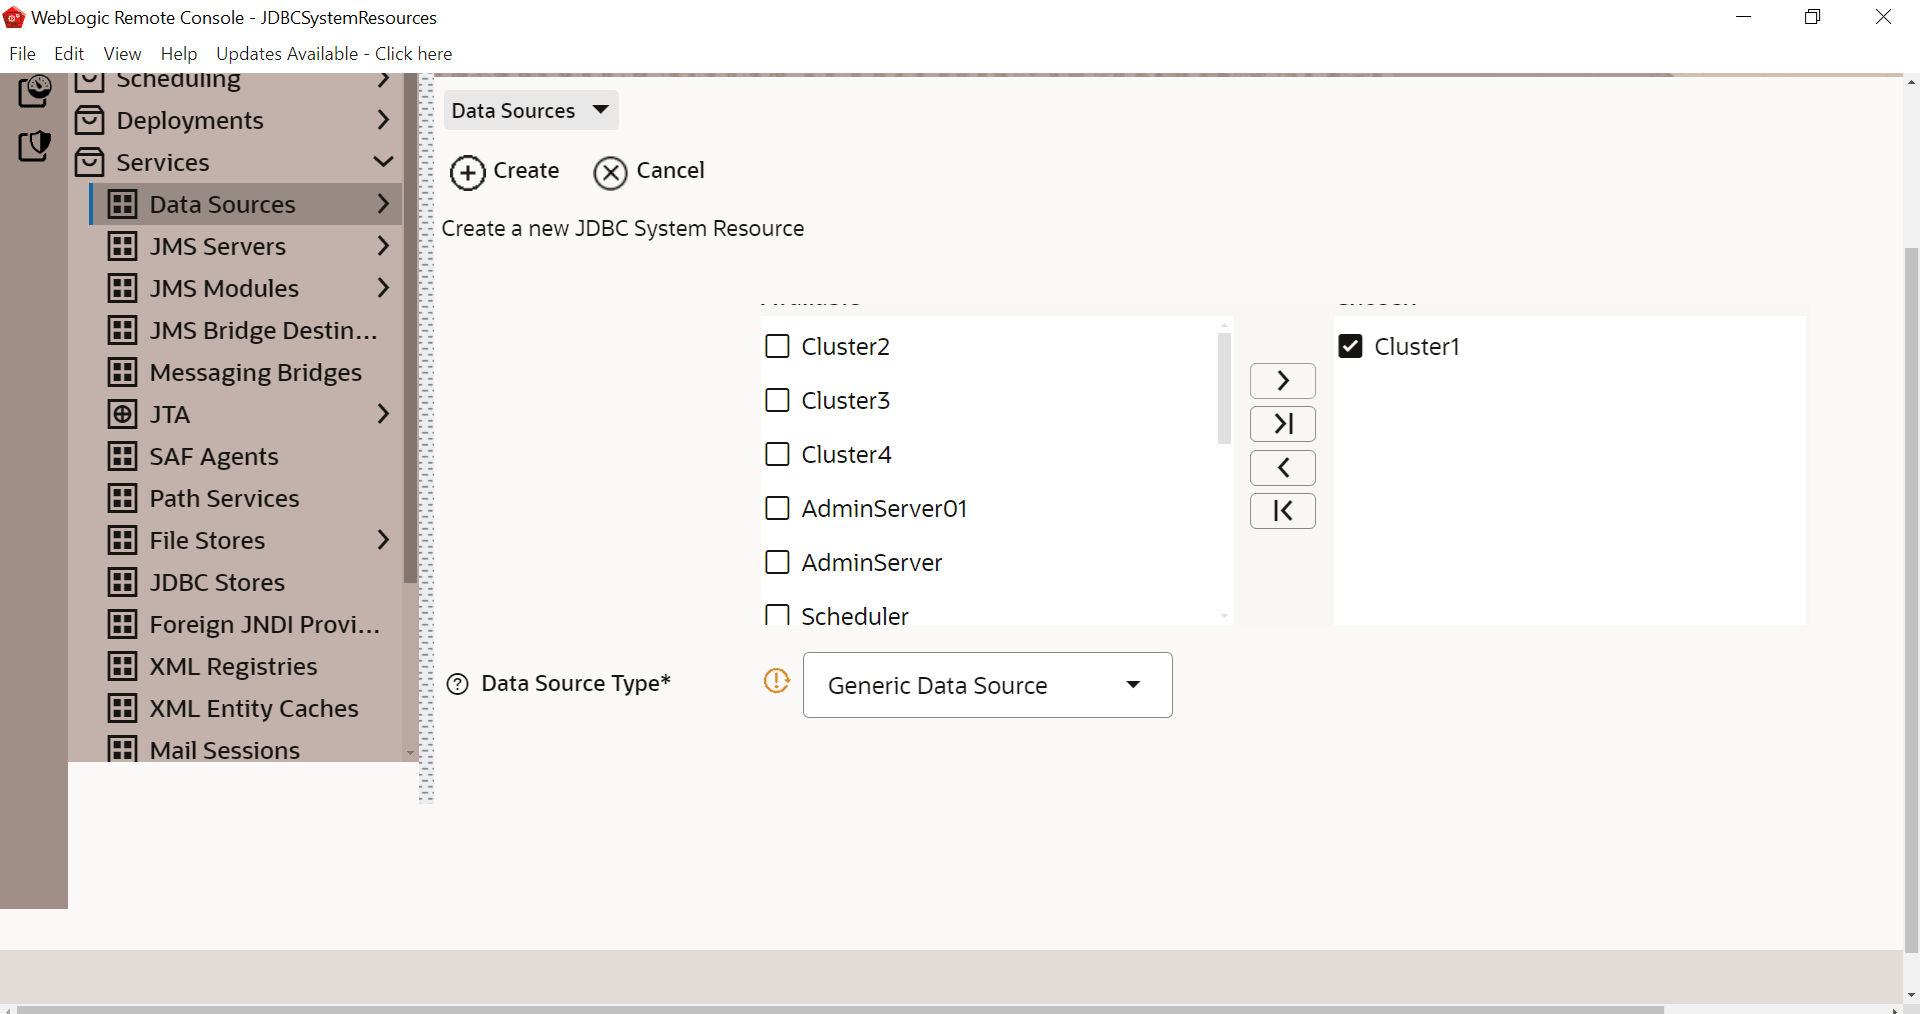Remove all targets from Chosen list
1920x1014 pixels.
point(1283,511)
